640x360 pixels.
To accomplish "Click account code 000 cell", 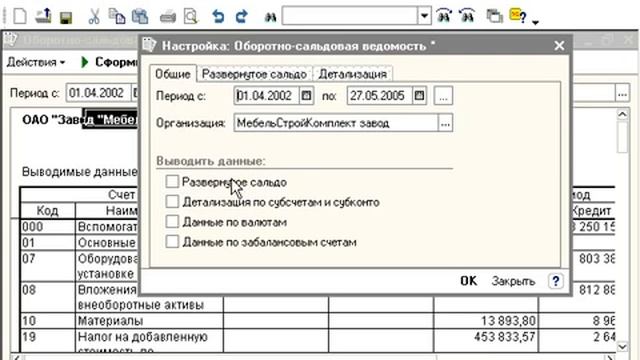I will coord(48,227).
